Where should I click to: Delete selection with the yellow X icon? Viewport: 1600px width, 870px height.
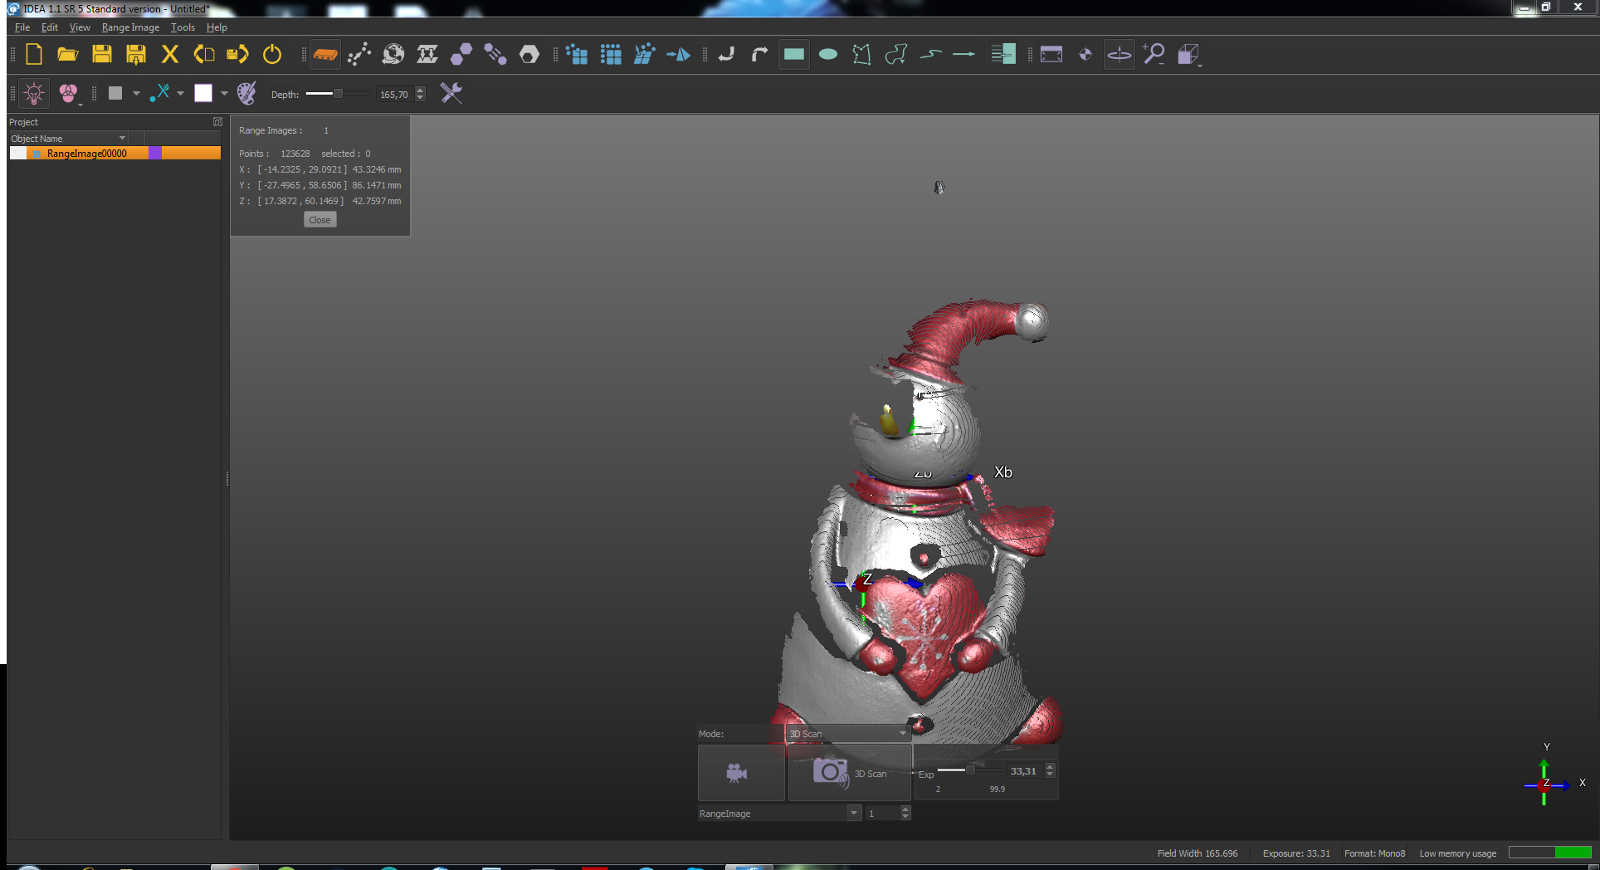[170, 54]
